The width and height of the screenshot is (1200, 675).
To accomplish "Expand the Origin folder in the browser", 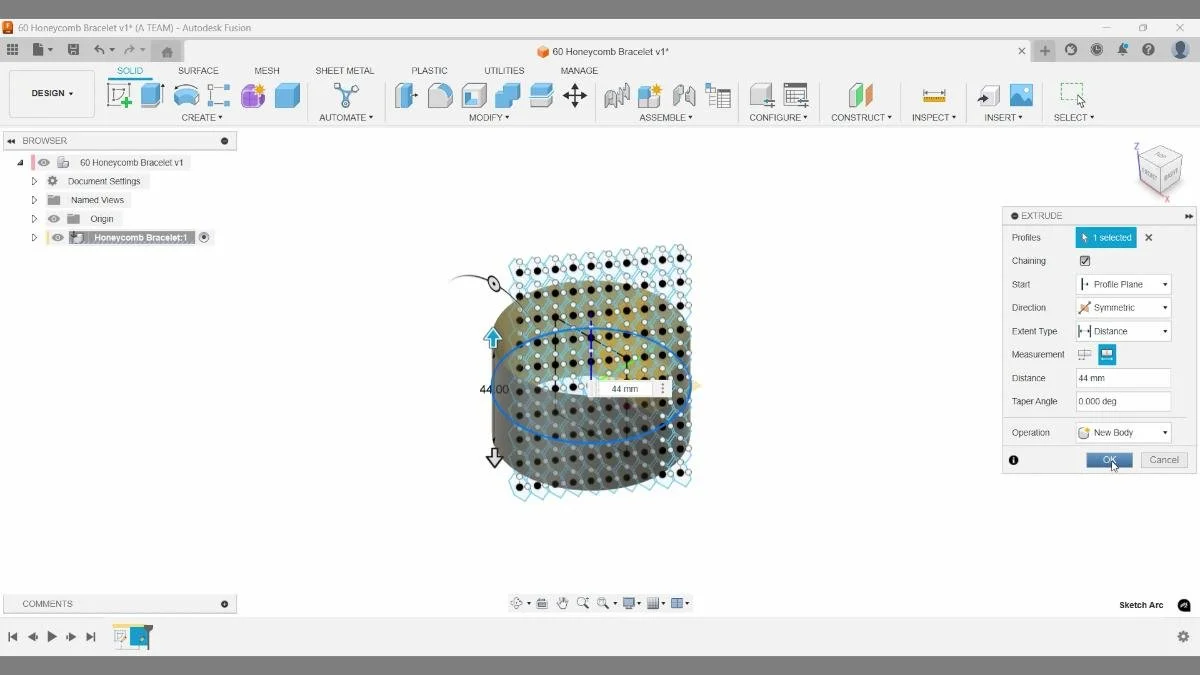I will [x=33, y=218].
